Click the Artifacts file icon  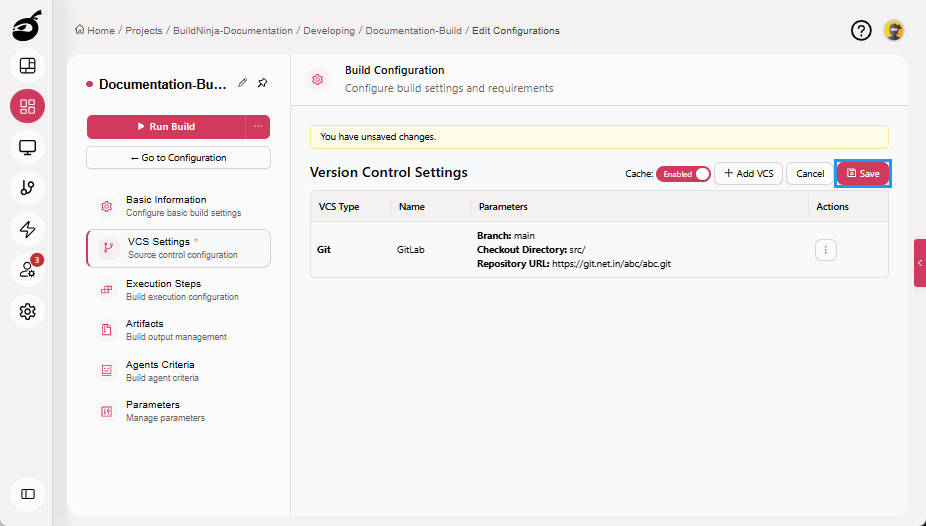click(x=106, y=330)
